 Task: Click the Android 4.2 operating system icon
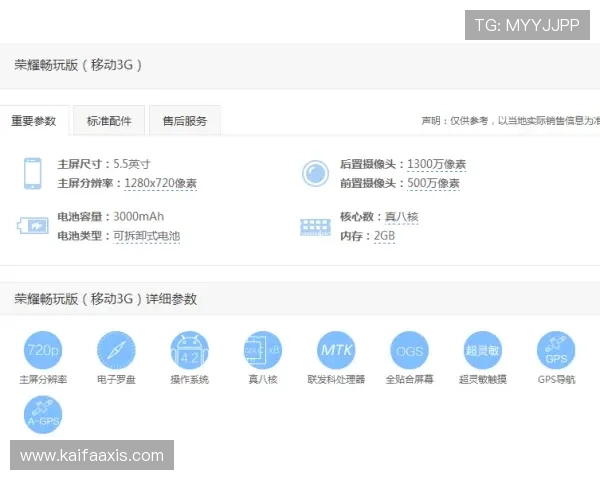coord(189,350)
